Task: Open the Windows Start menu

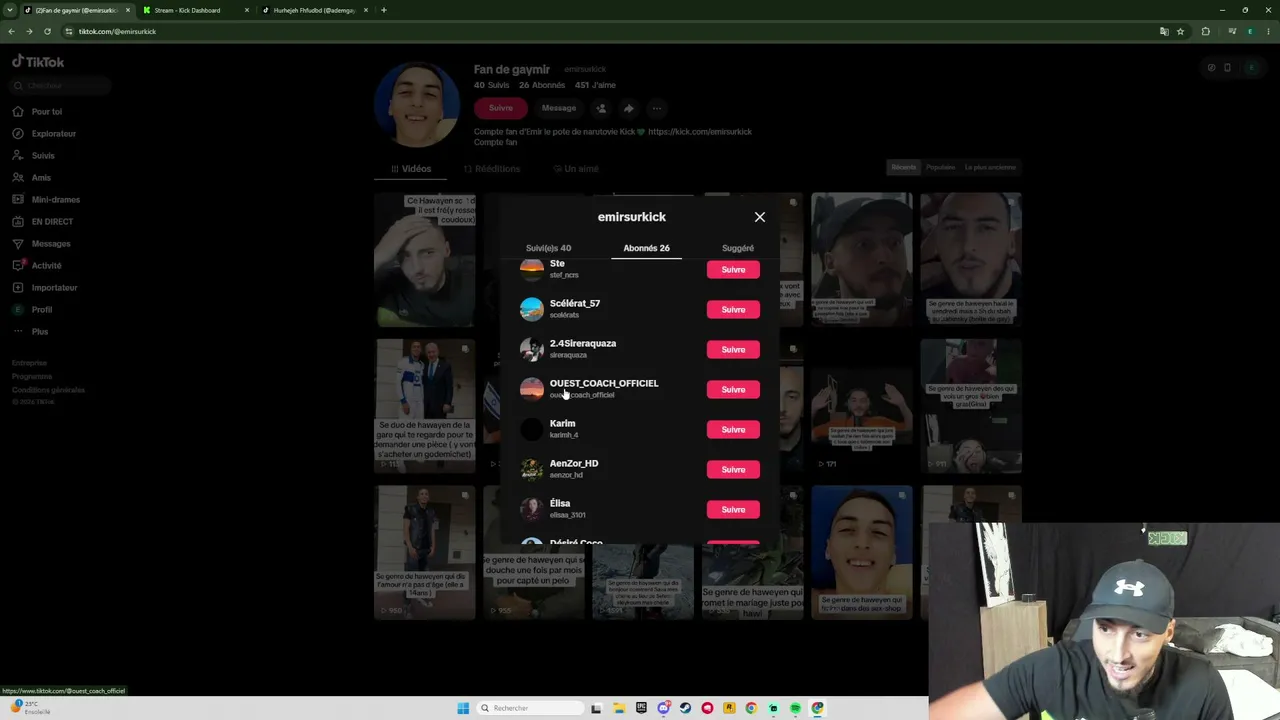Action: 463,708
